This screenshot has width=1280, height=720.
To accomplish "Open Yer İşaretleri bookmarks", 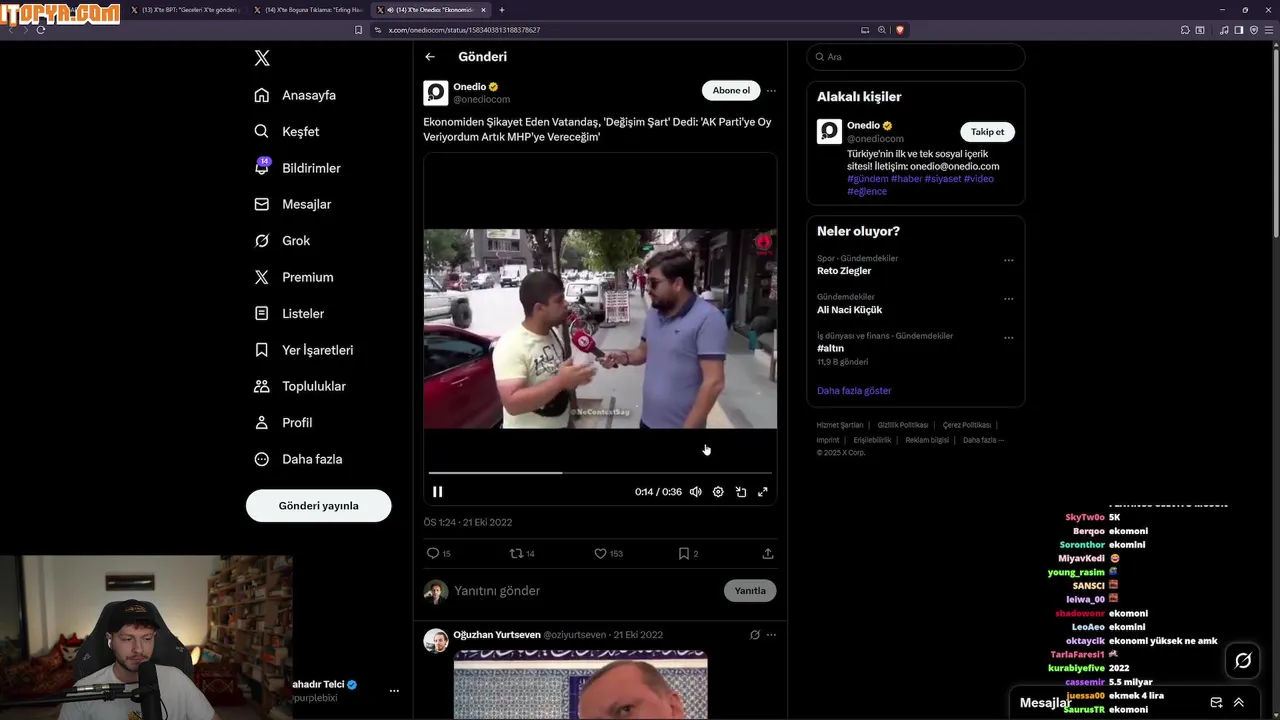I will 304,350.
